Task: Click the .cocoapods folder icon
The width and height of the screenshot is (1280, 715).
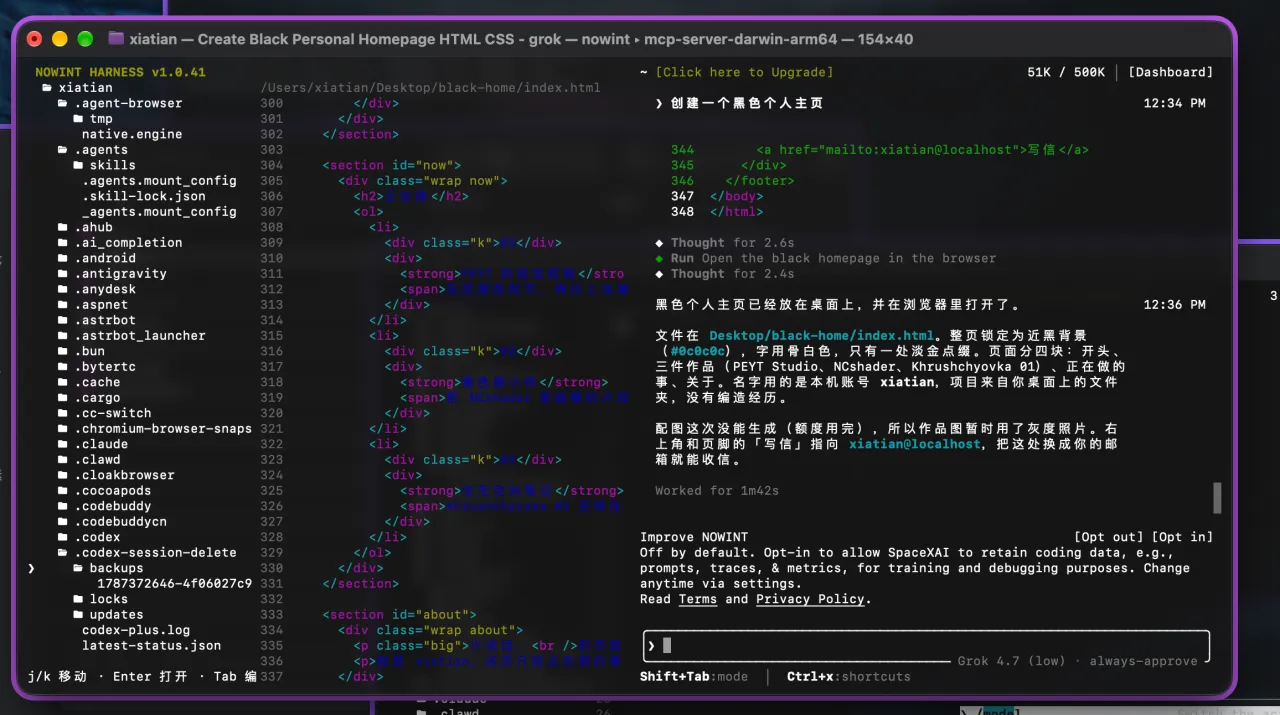Action: tap(63, 491)
